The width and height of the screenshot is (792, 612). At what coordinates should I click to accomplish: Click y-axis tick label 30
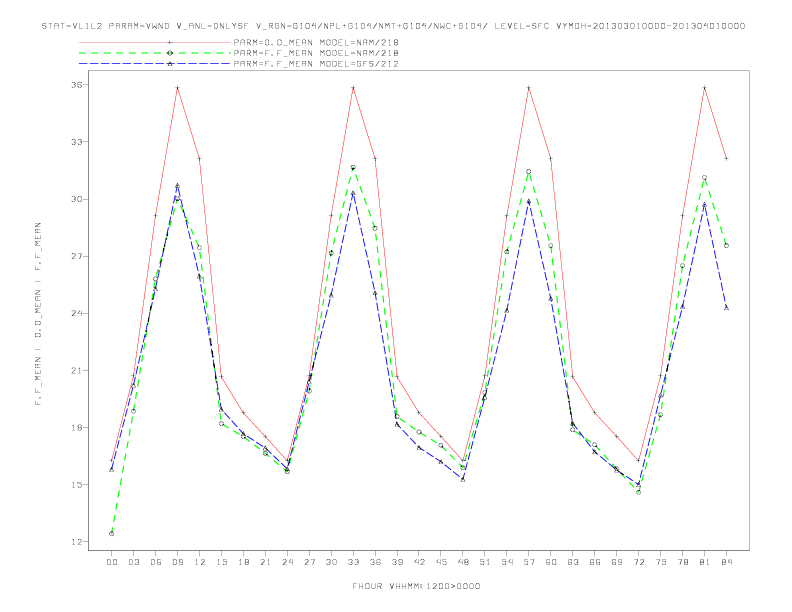click(77, 199)
